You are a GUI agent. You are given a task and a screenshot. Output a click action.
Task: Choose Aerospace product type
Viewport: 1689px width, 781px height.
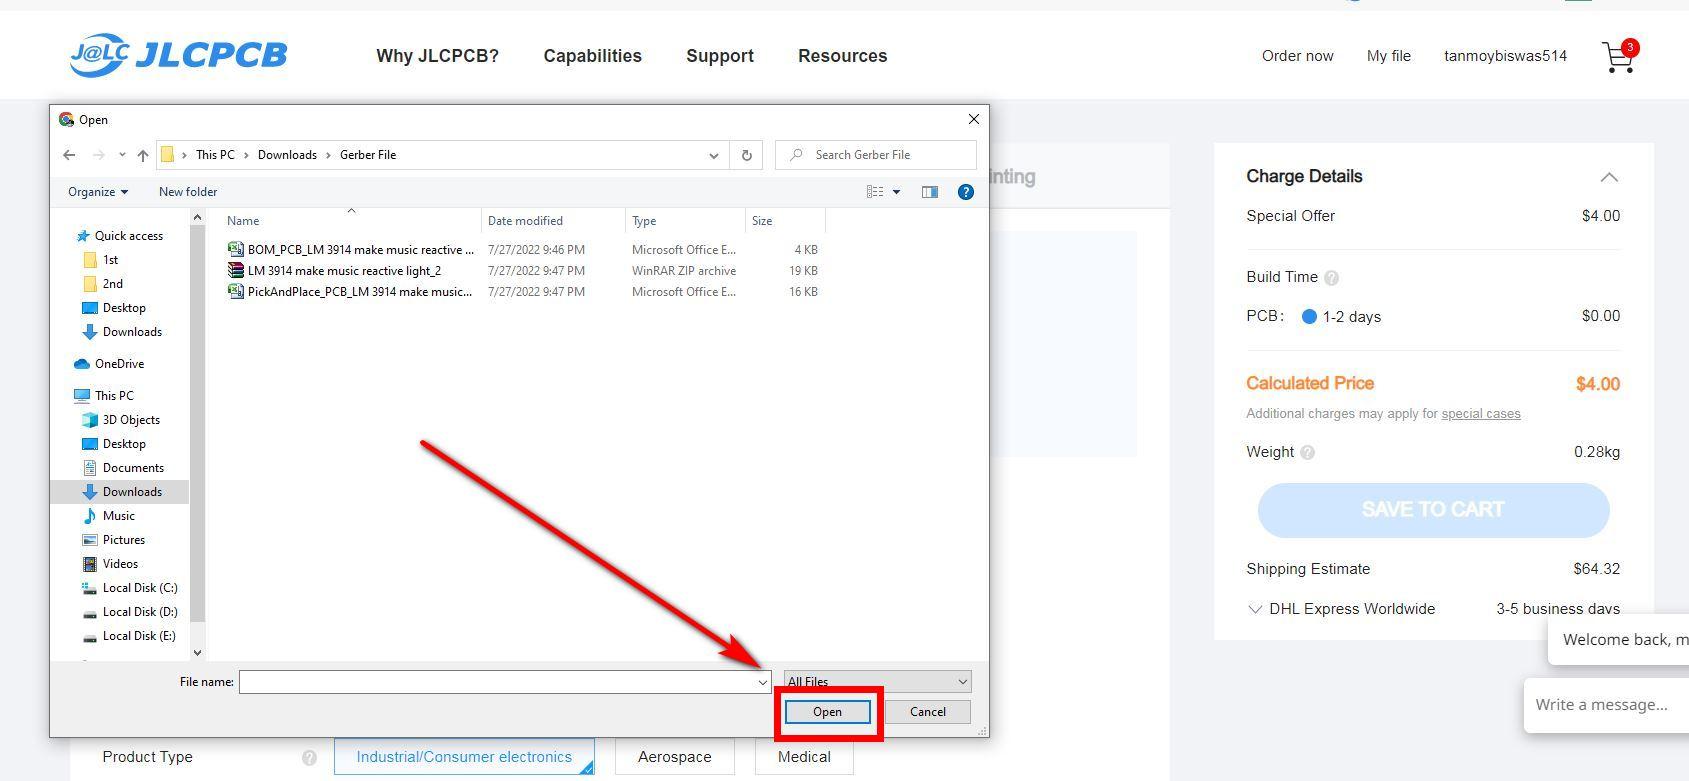point(675,757)
